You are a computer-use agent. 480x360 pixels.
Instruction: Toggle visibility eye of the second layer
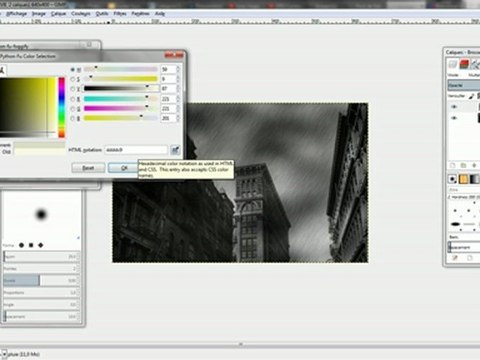(454, 118)
